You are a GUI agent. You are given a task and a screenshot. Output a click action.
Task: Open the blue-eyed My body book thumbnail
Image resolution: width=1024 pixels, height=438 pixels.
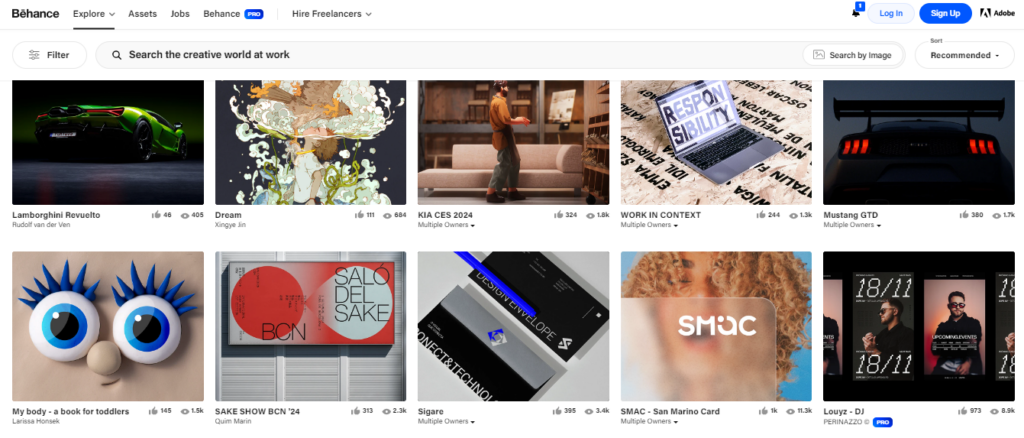(108, 326)
